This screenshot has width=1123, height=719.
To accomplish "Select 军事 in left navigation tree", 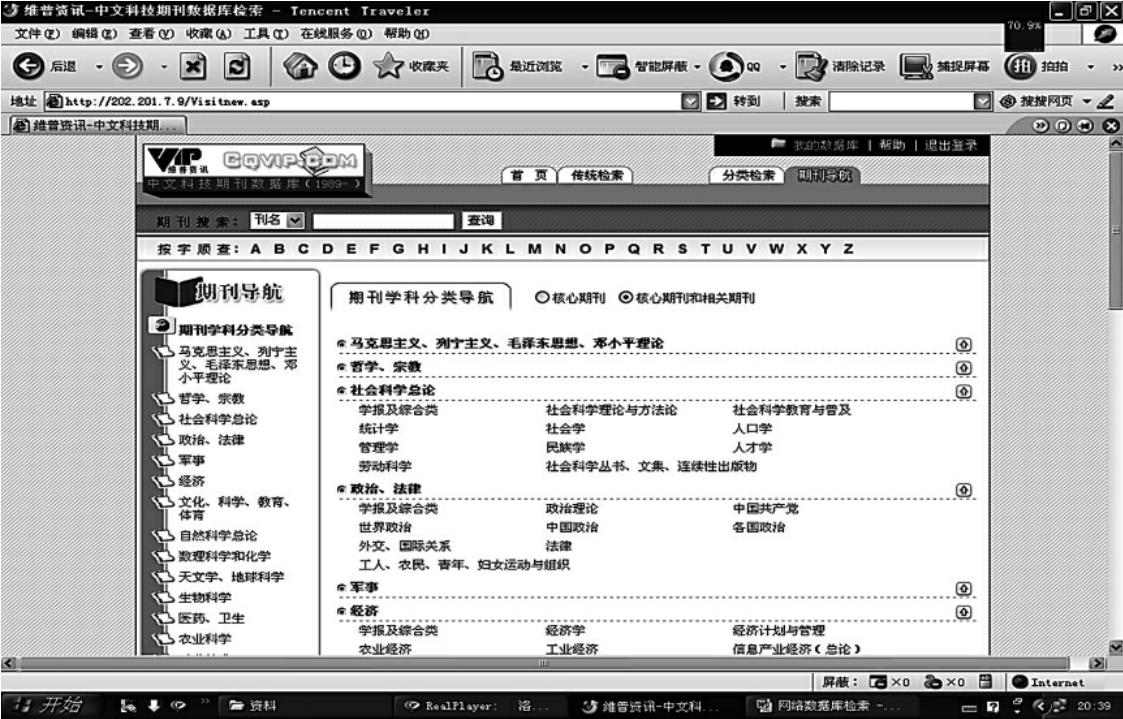I will click(x=191, y=460).
